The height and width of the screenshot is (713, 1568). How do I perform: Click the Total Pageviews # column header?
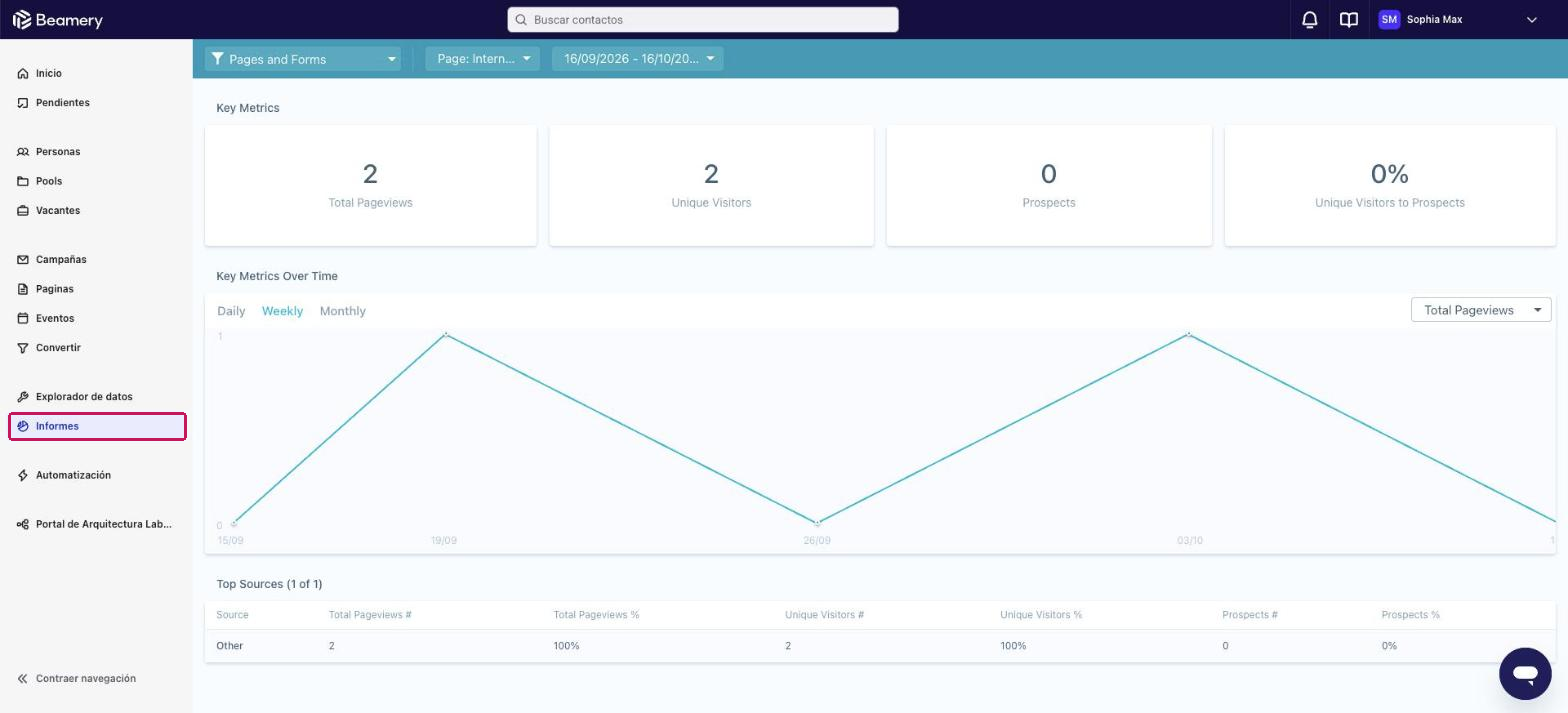point(370,615)
